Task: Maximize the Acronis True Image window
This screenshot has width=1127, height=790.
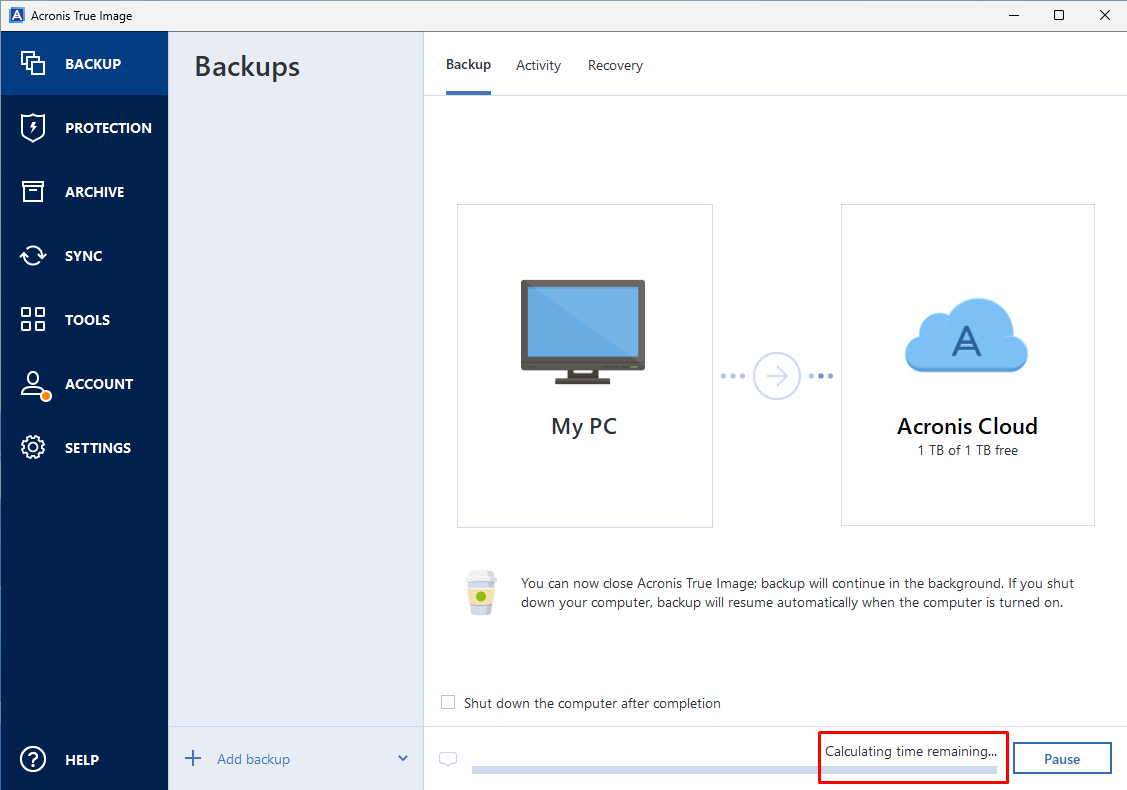Action: click(1059, 15)
